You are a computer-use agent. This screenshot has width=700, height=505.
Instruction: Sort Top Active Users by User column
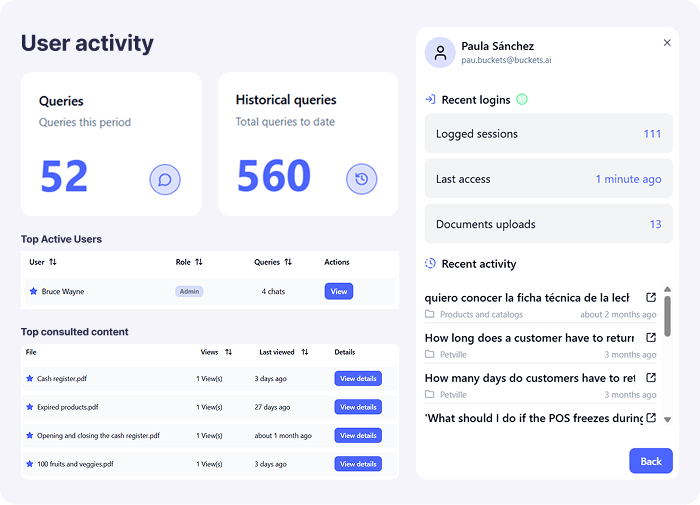click(x=53, y=262)
